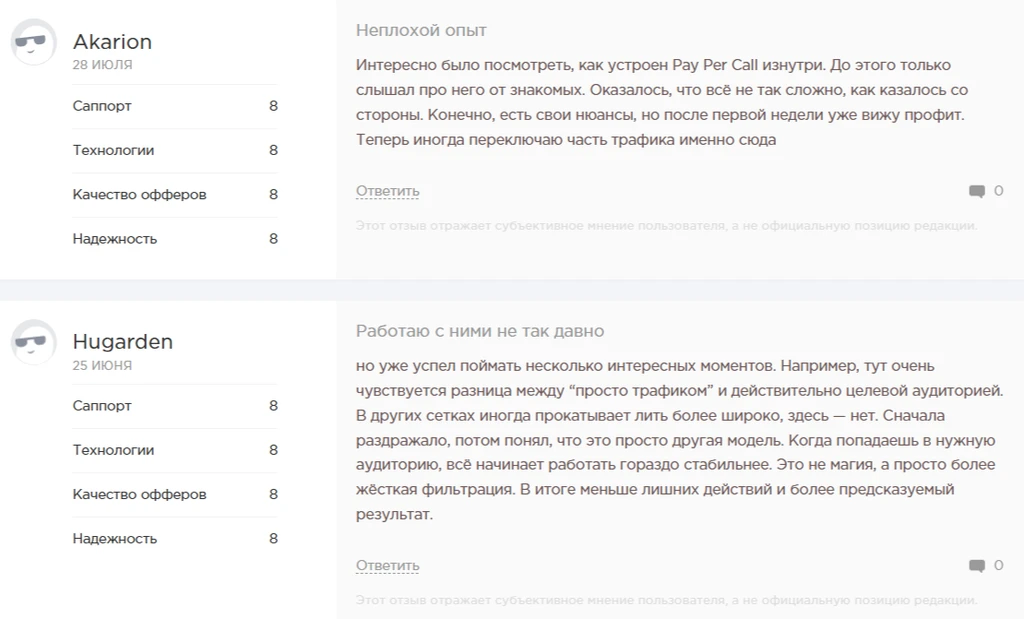The width and height of the screenshot is (1024, 619).
Task: Click 'Саппорт' rating row for Akarion
Action: [175, 106]
